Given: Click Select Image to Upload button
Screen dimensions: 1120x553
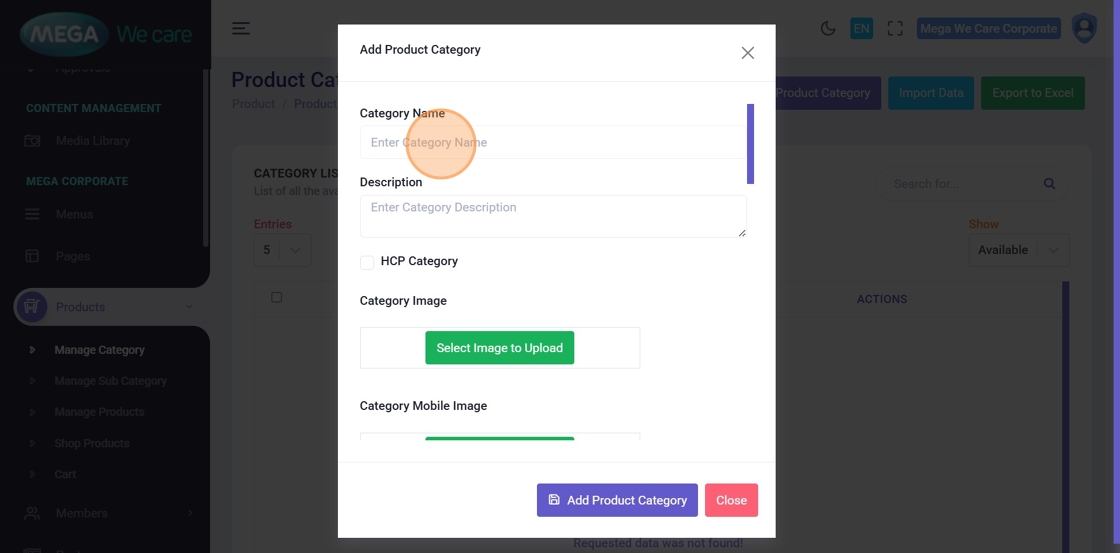Looking at the screenshot, I should [x=499, y=348].
